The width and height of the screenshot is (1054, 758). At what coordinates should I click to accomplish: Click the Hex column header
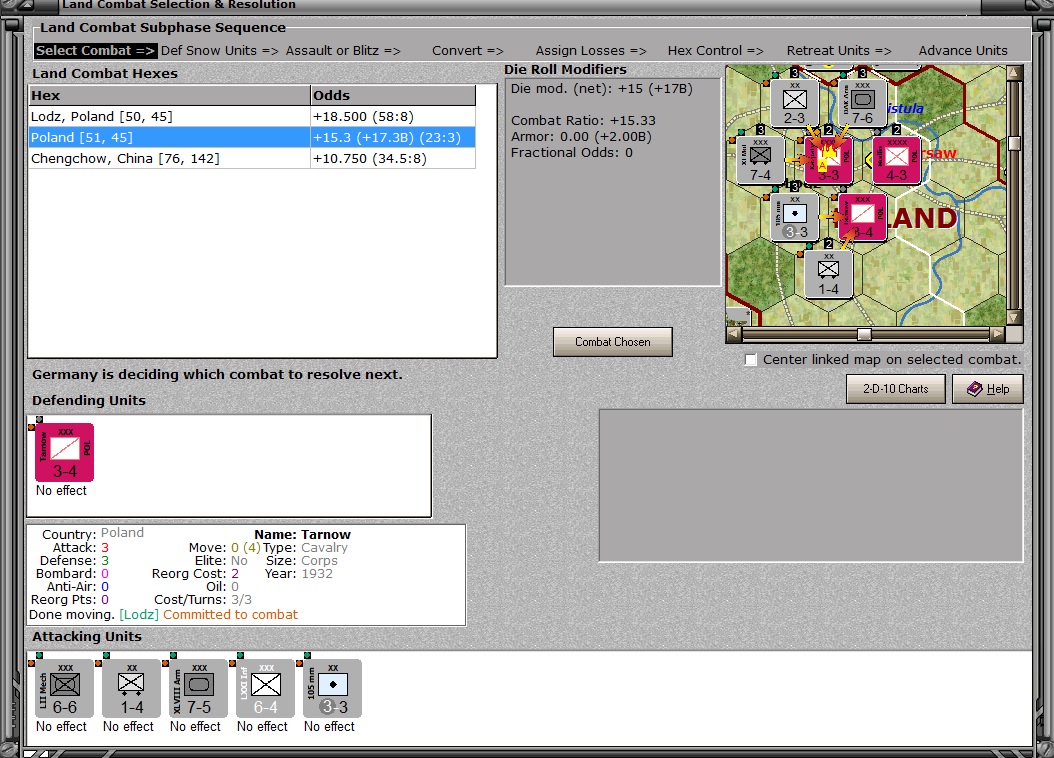tap(169, 95)
